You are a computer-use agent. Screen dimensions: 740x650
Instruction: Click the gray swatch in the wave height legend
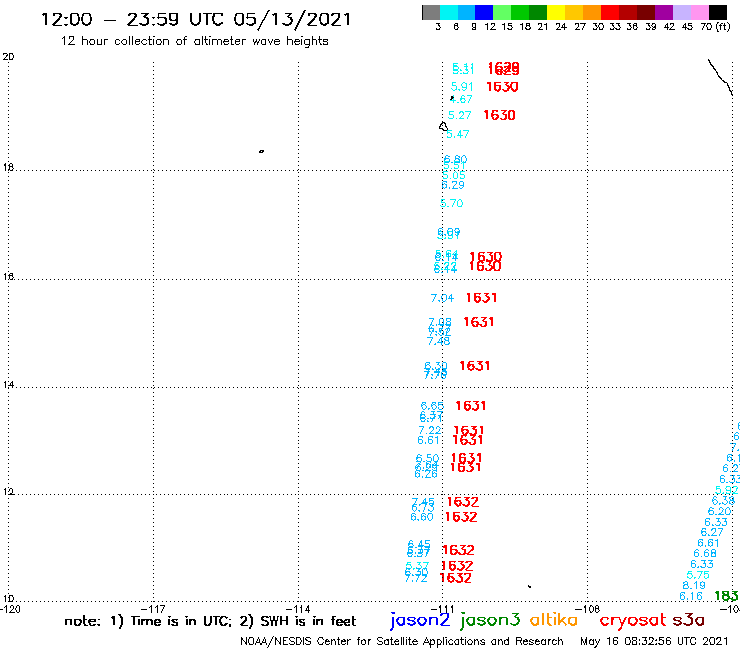click(431, 12)
